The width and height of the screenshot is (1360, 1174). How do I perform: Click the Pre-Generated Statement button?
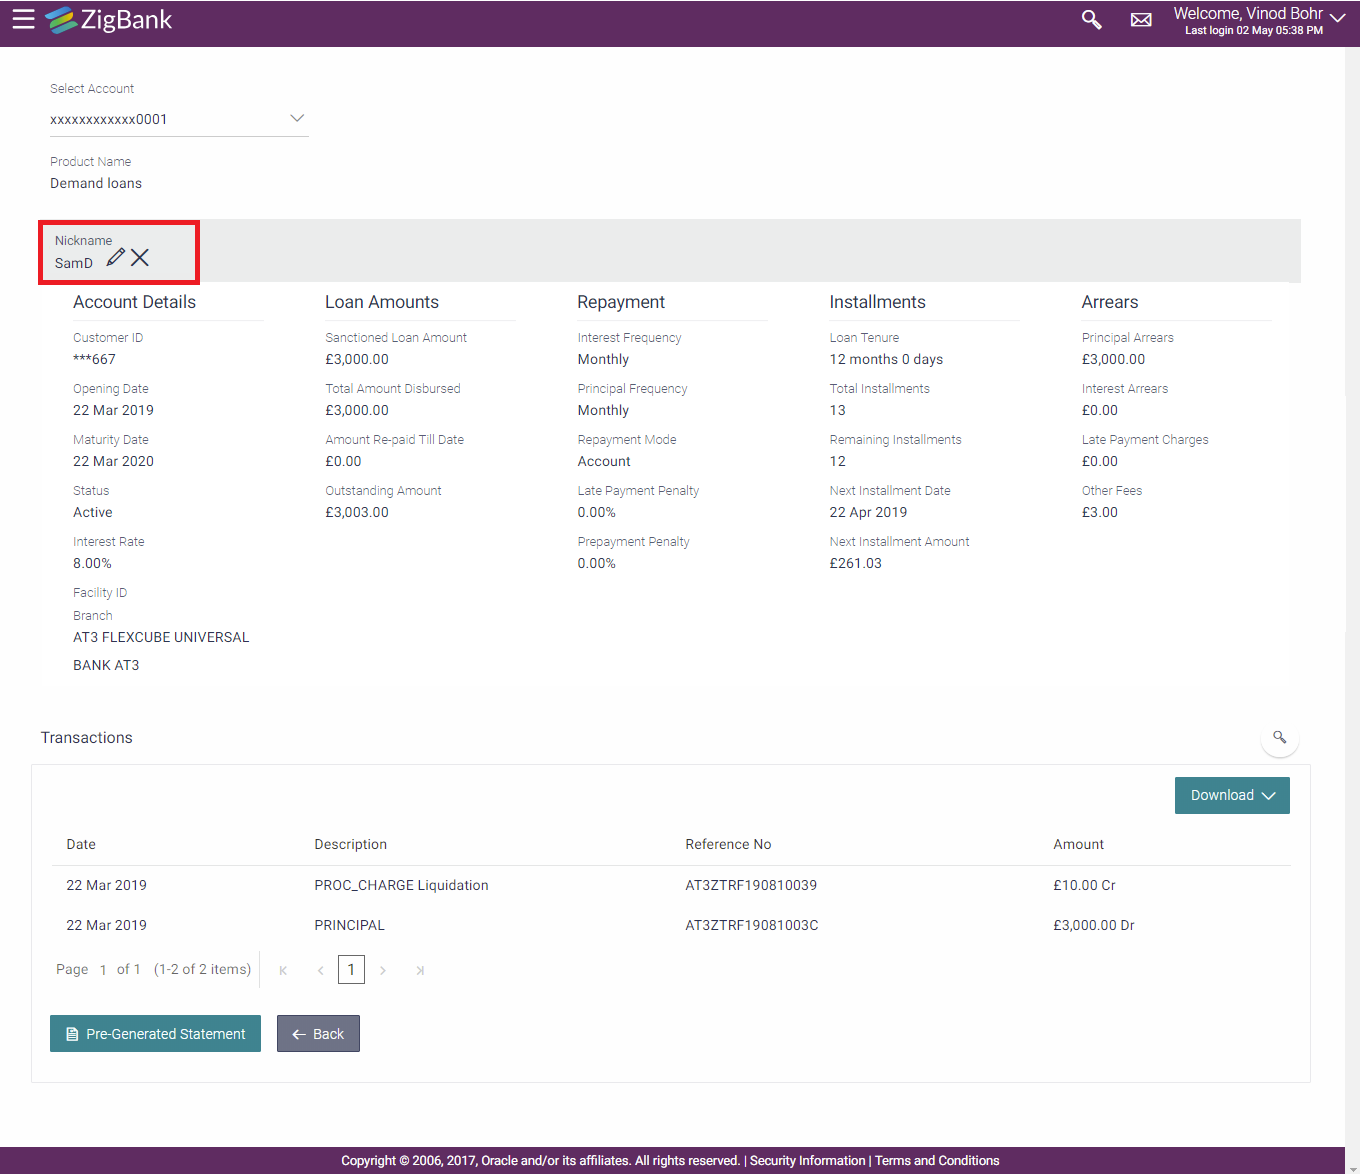pos(155,1034)
